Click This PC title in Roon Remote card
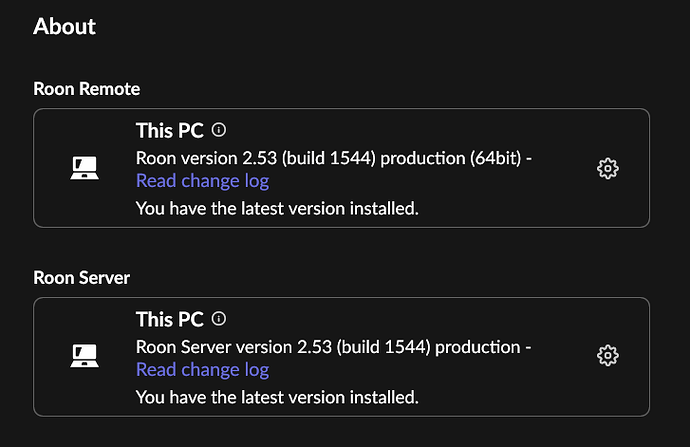This screenshot has width=690, height=447. point(170,131)
